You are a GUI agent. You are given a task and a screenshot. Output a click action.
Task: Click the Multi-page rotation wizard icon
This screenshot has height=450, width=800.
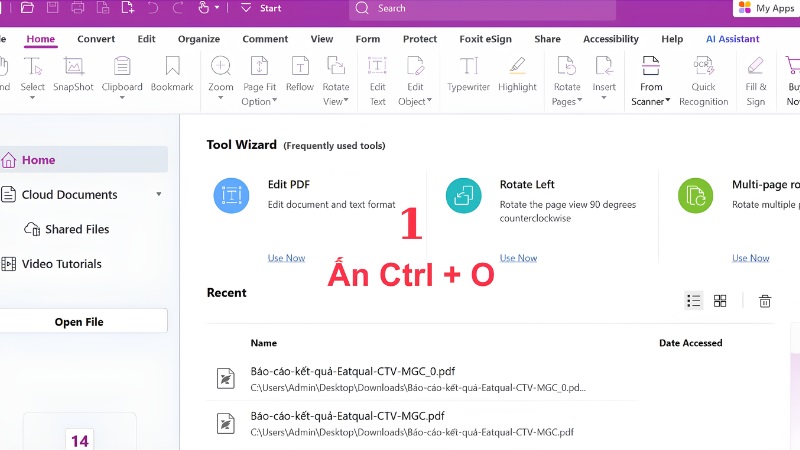coord(695,195)
